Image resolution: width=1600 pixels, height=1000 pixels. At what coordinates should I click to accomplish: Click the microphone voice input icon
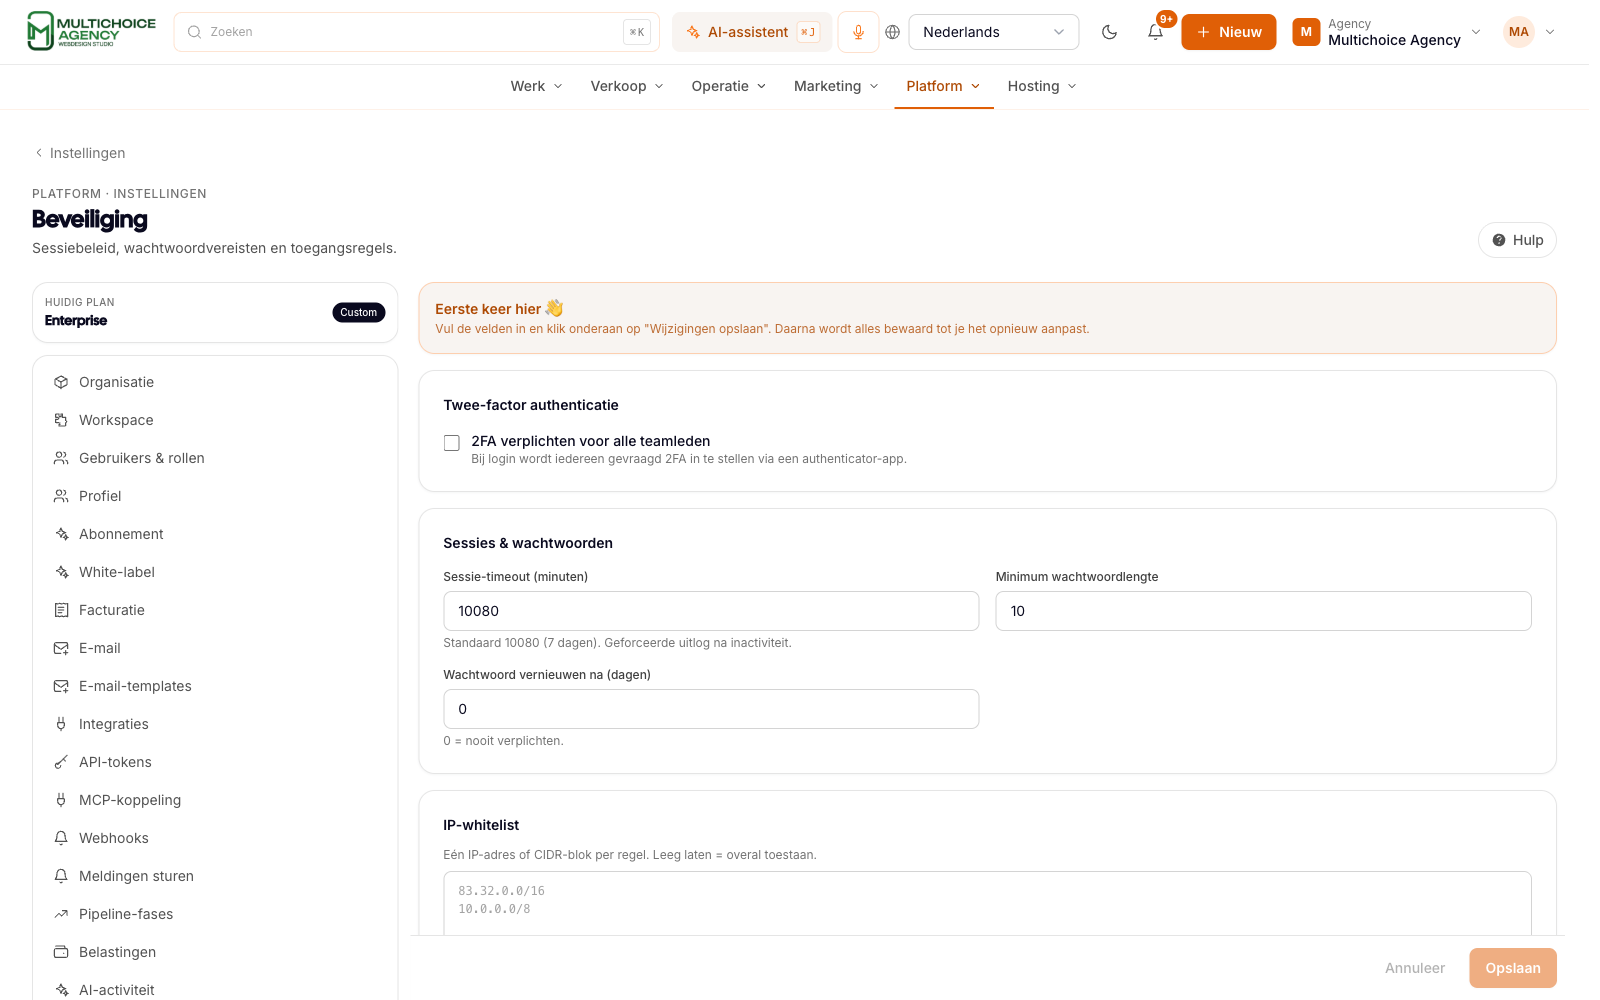click(858, 32)
